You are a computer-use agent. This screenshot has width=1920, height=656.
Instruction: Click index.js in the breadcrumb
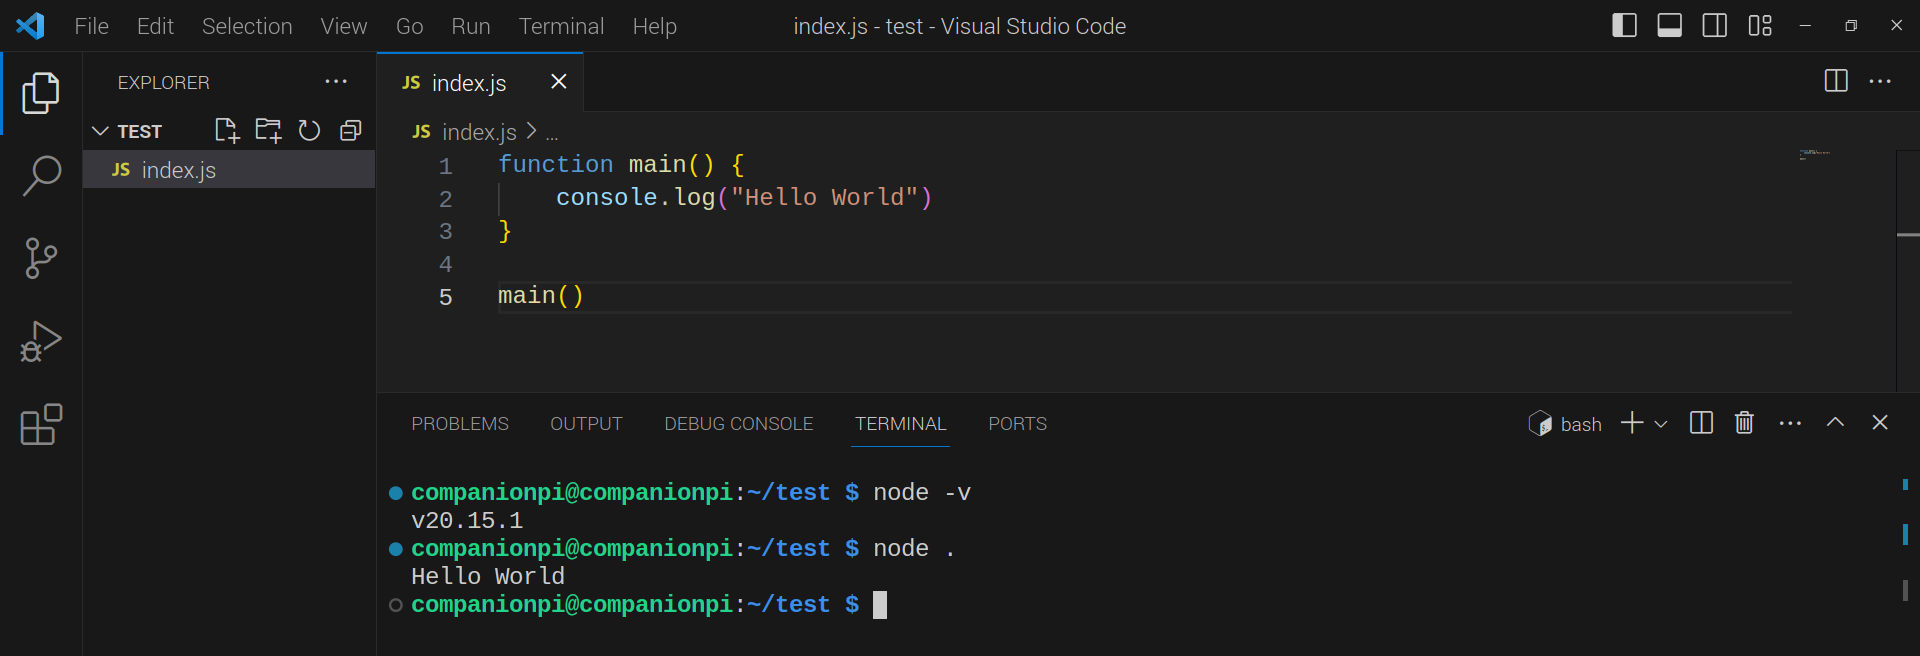pos(479,132)
